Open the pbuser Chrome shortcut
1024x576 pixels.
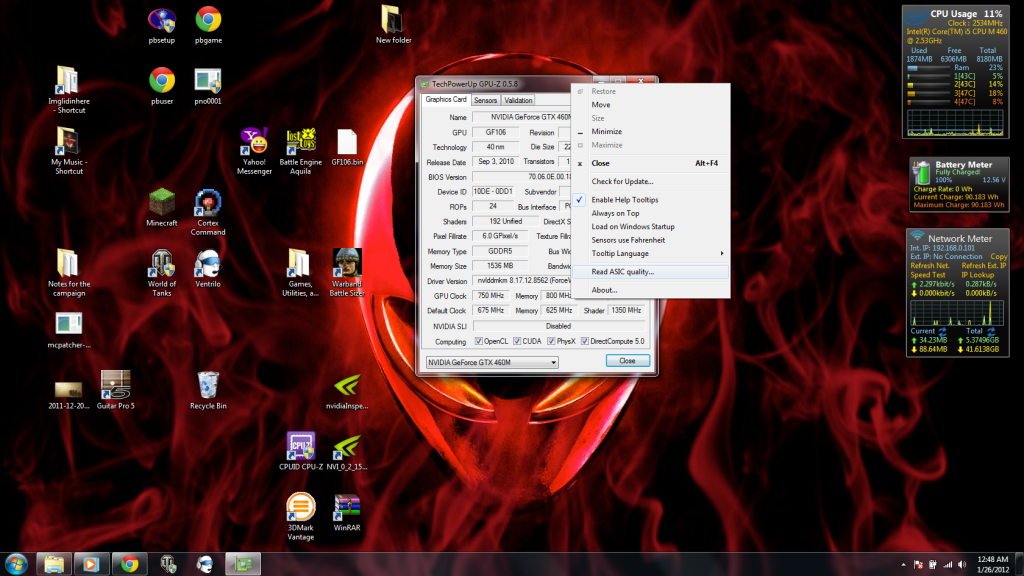162,87
